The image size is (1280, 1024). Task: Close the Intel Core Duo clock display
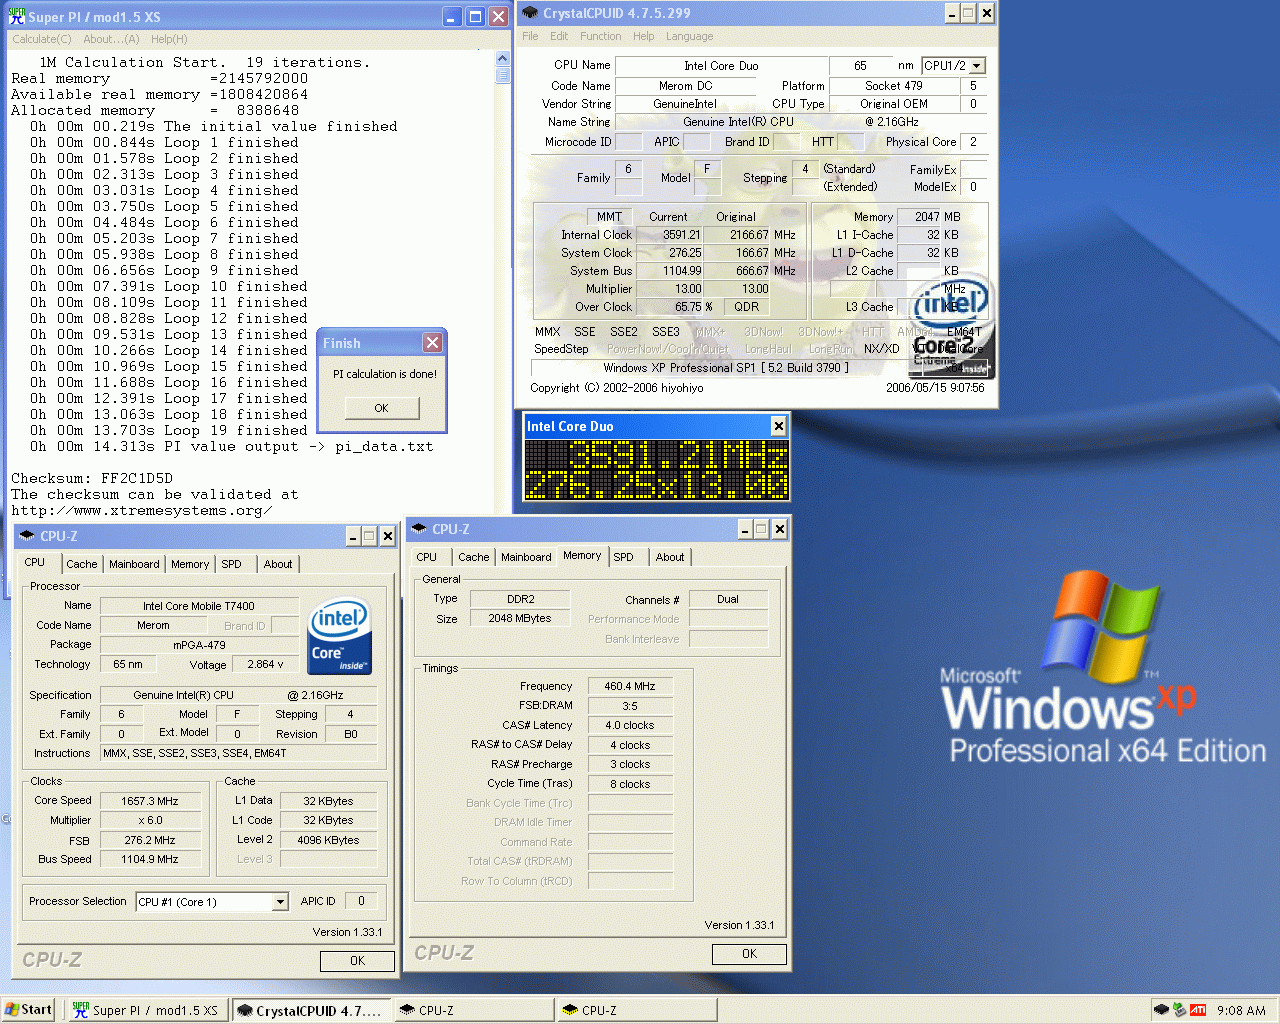[778, 426]
